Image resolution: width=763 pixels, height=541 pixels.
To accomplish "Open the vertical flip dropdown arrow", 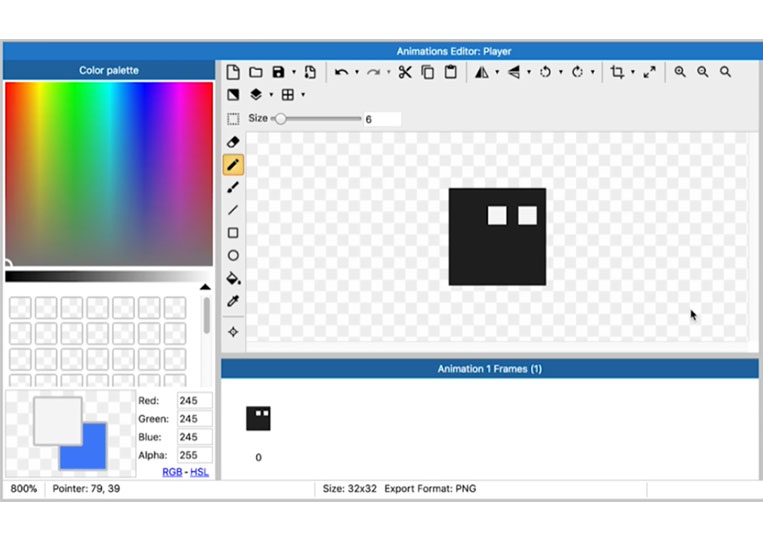I will [529, 72].
